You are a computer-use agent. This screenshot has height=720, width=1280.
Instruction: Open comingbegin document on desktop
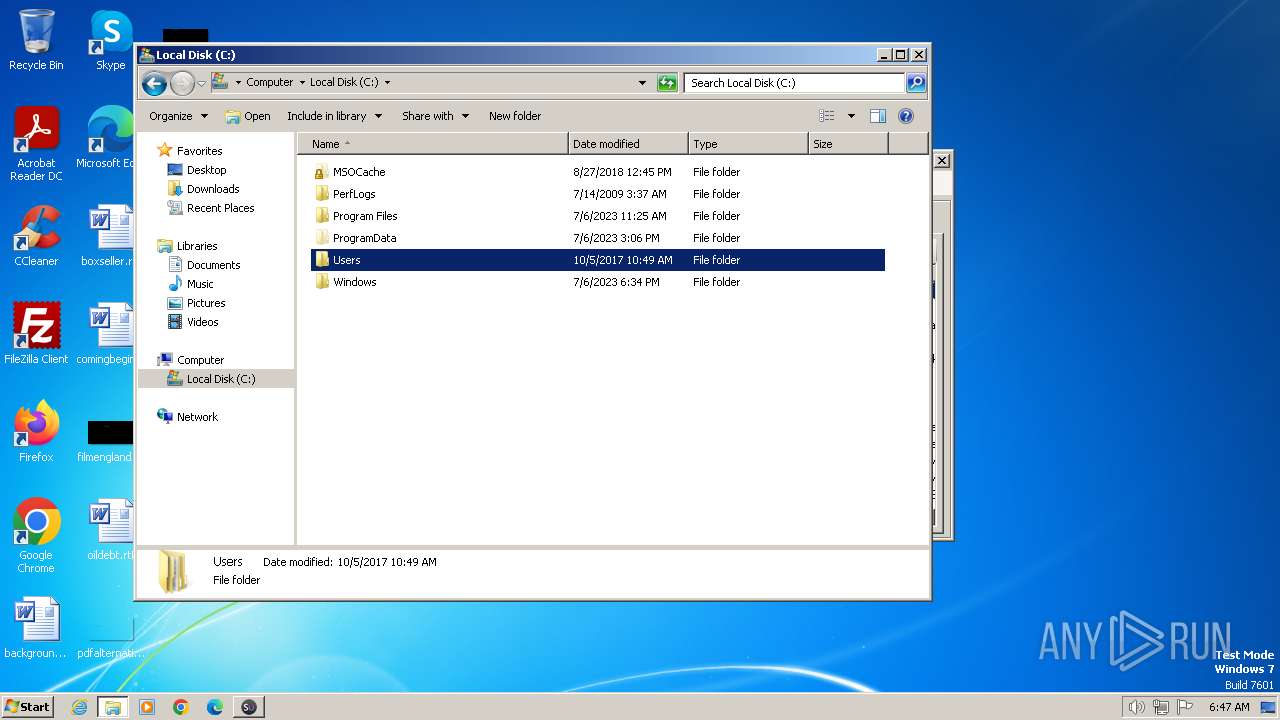pos(105,334)
